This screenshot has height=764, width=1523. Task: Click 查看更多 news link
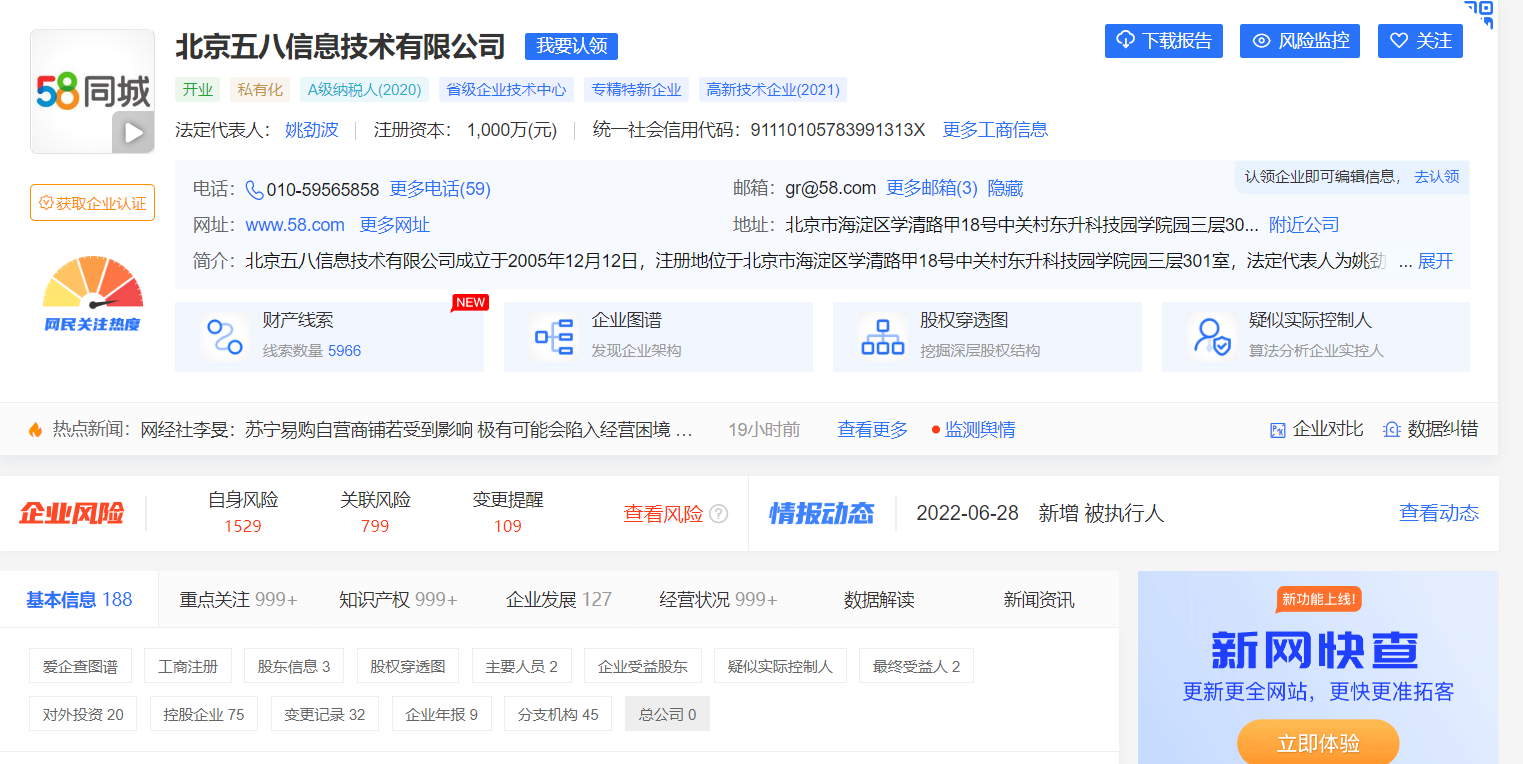pos(873,430)
